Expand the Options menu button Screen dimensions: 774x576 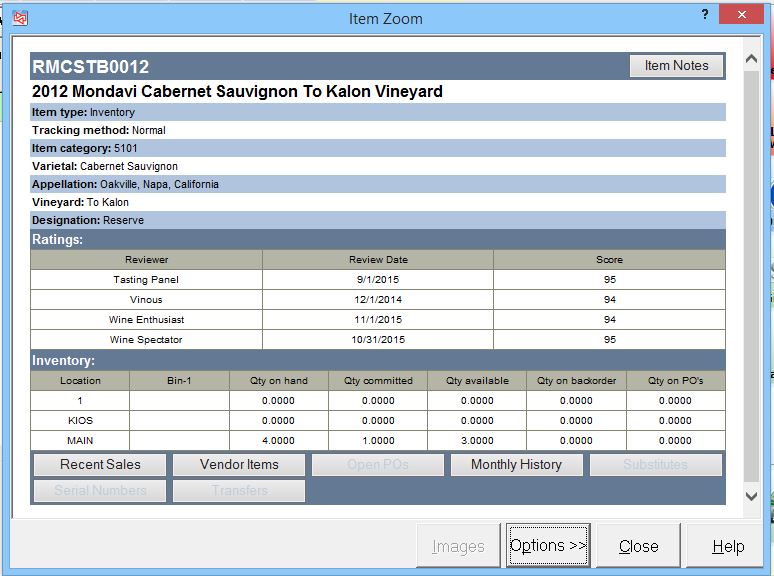coord(548,546)
